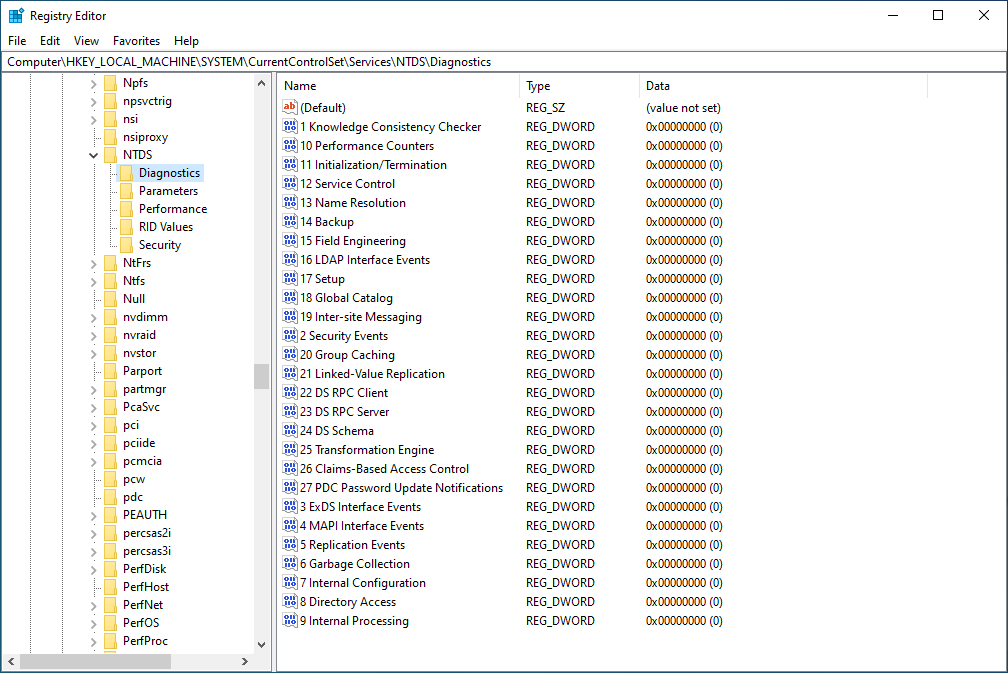Expand the Parport tree node
The height and width of the screenshot is (673, 1008).
tap(94, 371)
